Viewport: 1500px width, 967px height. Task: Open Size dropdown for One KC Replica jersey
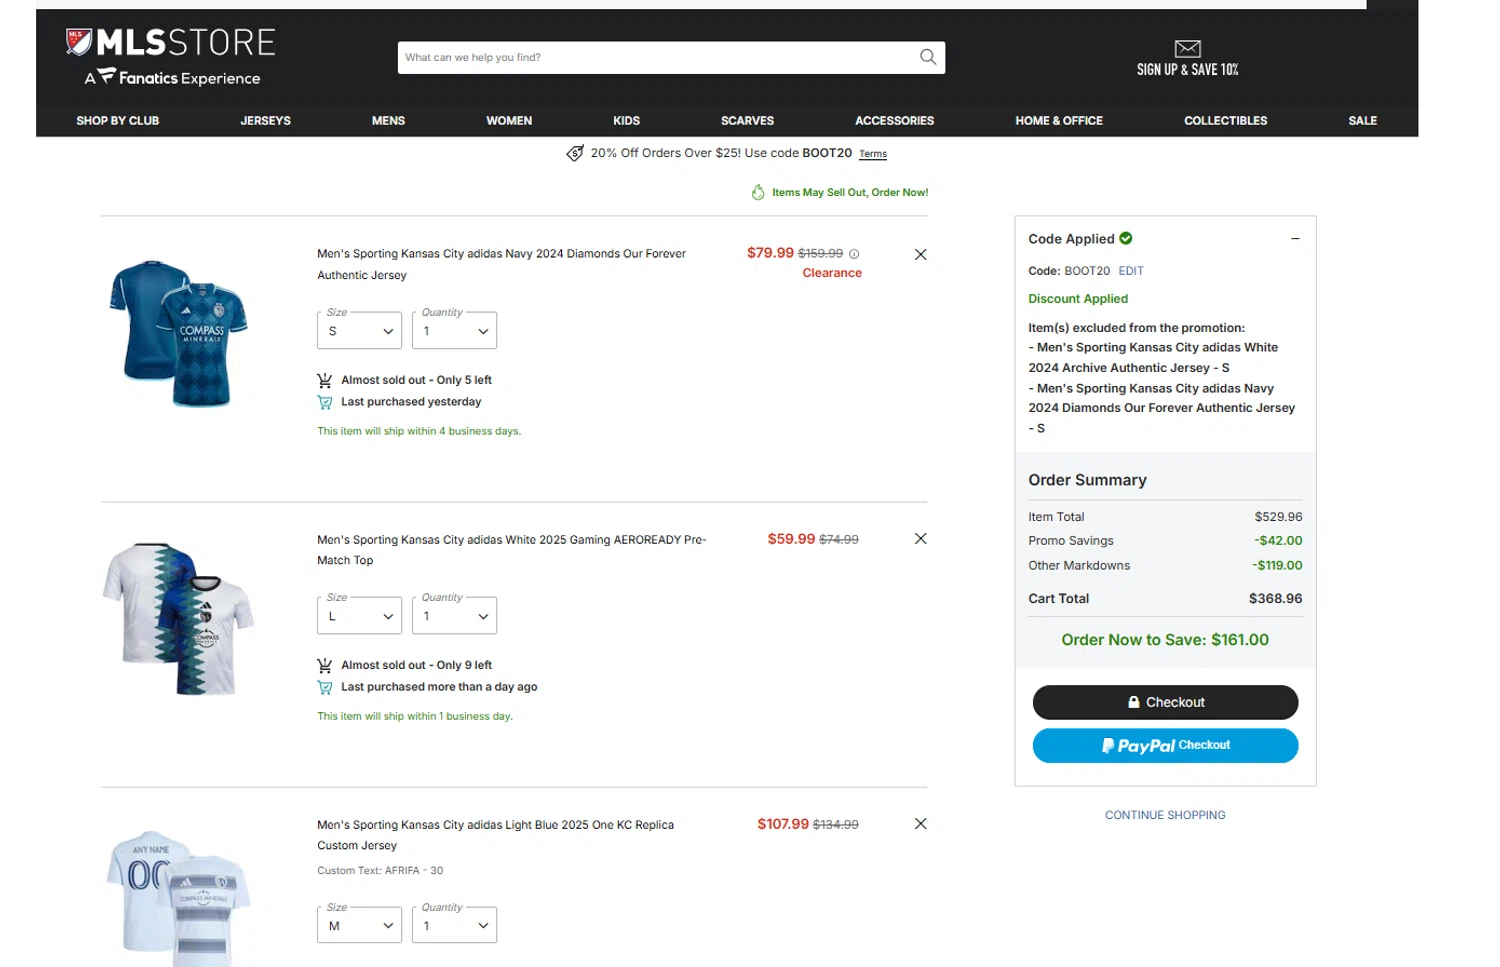coord(359,925)
